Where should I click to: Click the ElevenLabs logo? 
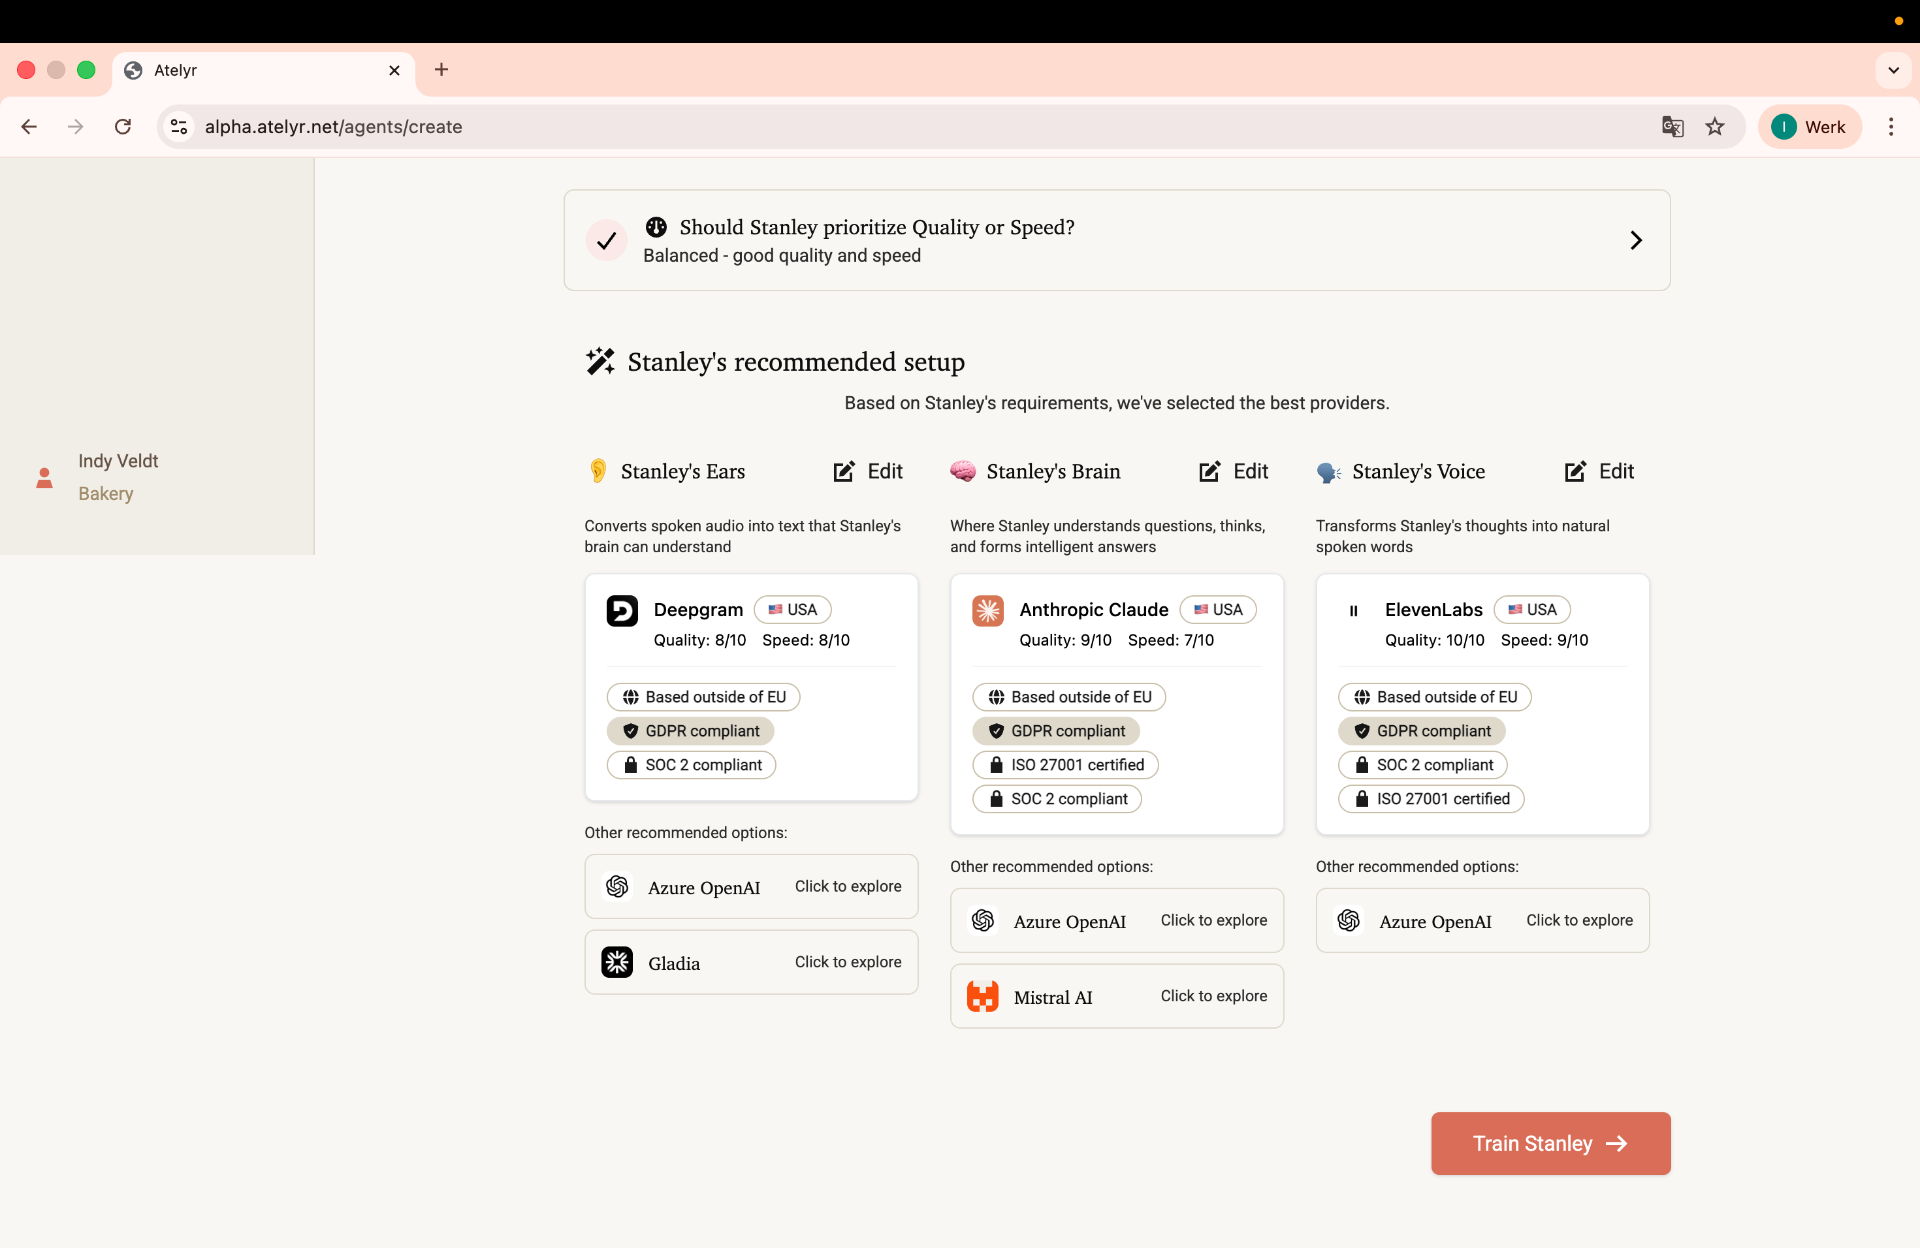pyautogui.click(x=1354, y=610)
